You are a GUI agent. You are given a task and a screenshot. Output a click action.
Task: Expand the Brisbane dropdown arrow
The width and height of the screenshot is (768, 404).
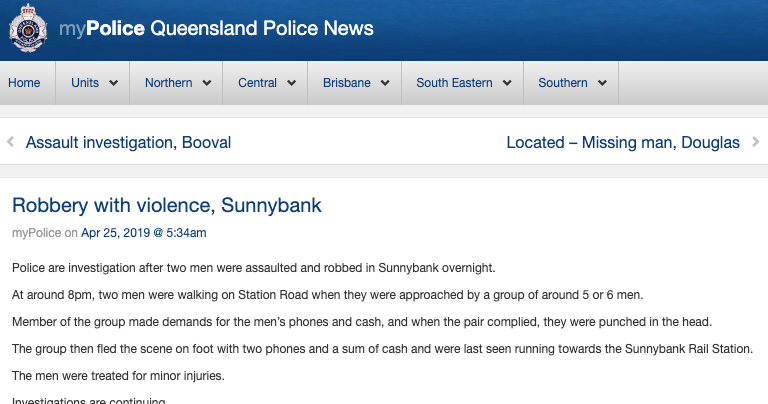[386, 83]
